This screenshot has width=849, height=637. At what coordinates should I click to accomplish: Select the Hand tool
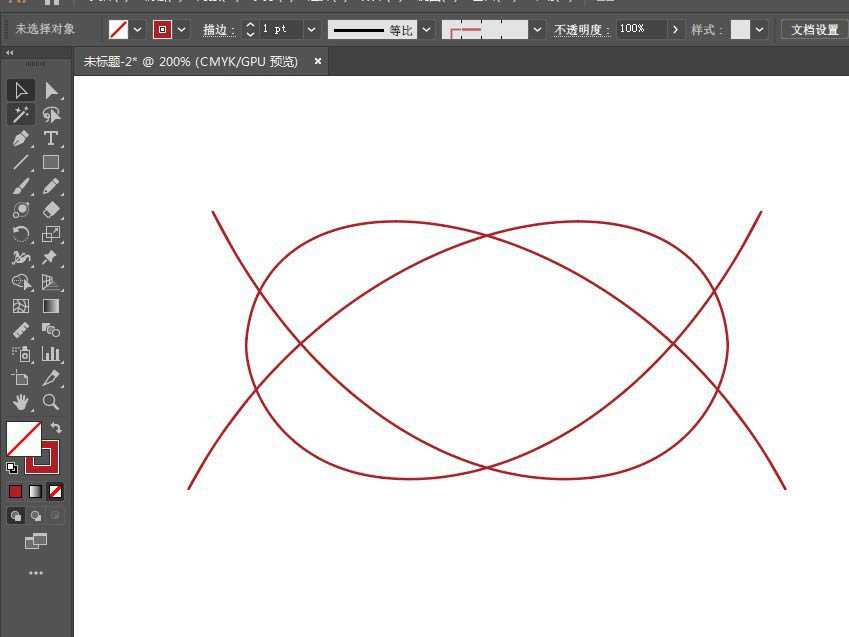(x=22, y=402)
